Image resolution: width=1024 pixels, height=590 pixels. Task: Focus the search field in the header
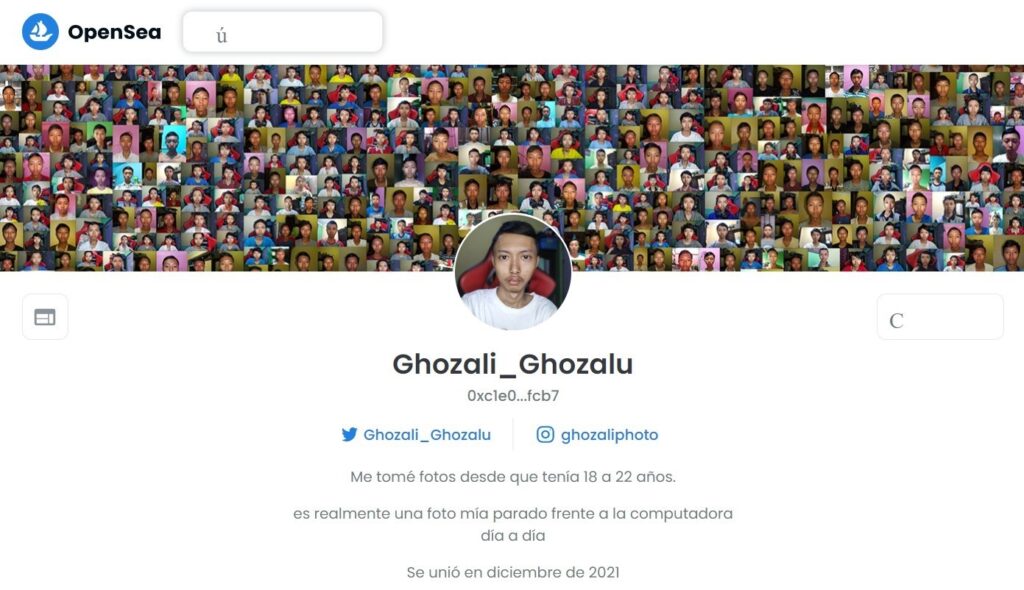[x=282, y=31]
